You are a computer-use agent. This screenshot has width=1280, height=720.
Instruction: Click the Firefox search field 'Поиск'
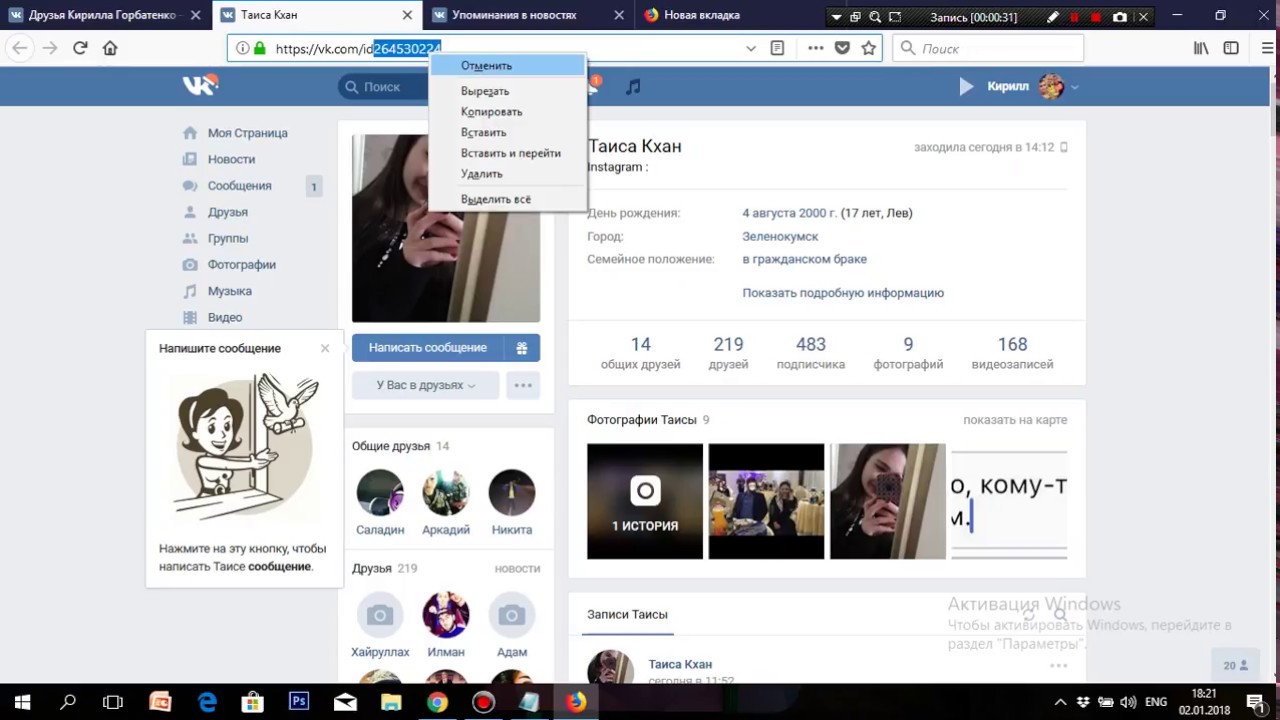point(988,48)
